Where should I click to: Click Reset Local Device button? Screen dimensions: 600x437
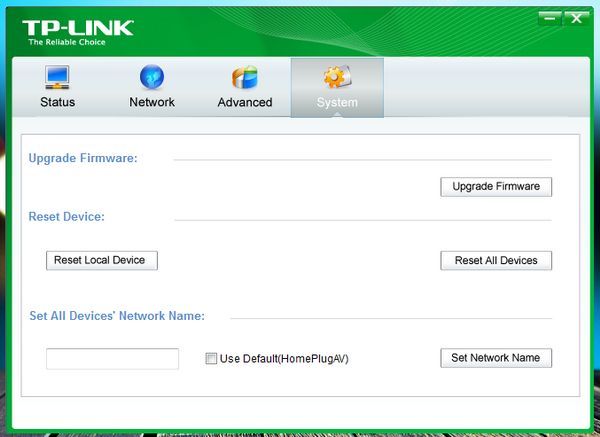[102, 261]
